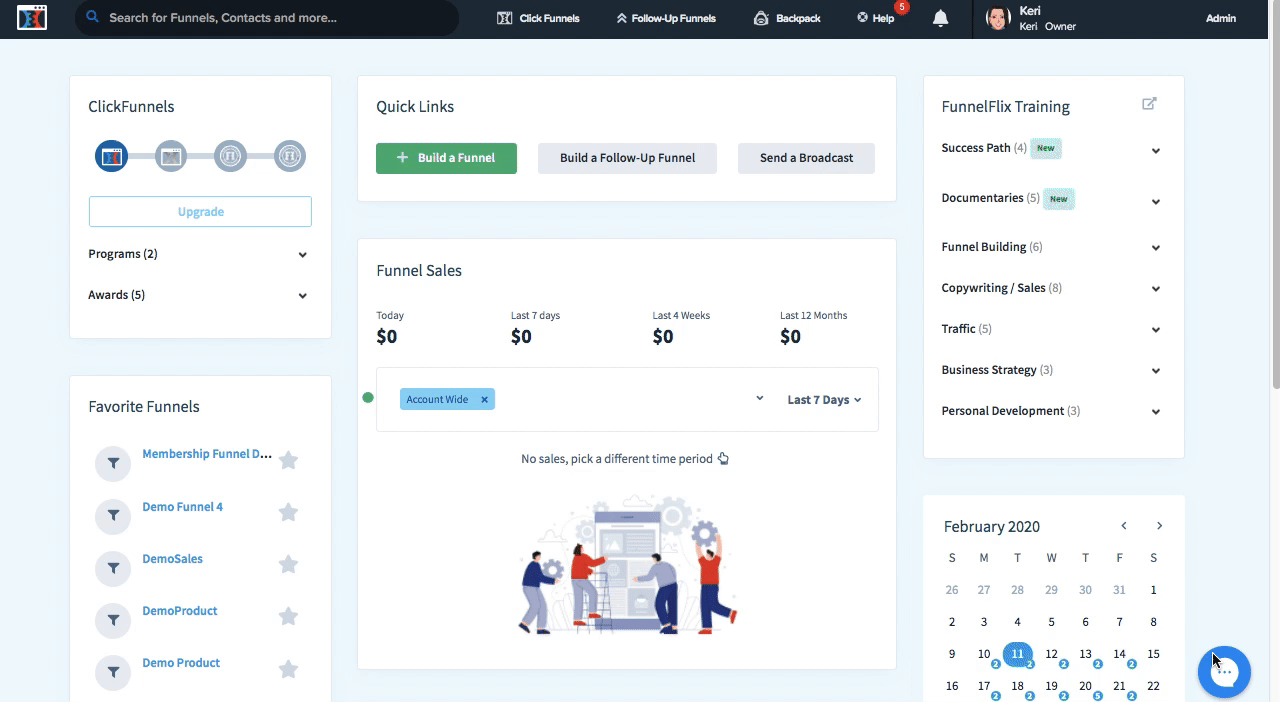The height and width of the screenshot is (702, 1280).
Task: Go to previous calendar month
Action: click(1124, 526)
